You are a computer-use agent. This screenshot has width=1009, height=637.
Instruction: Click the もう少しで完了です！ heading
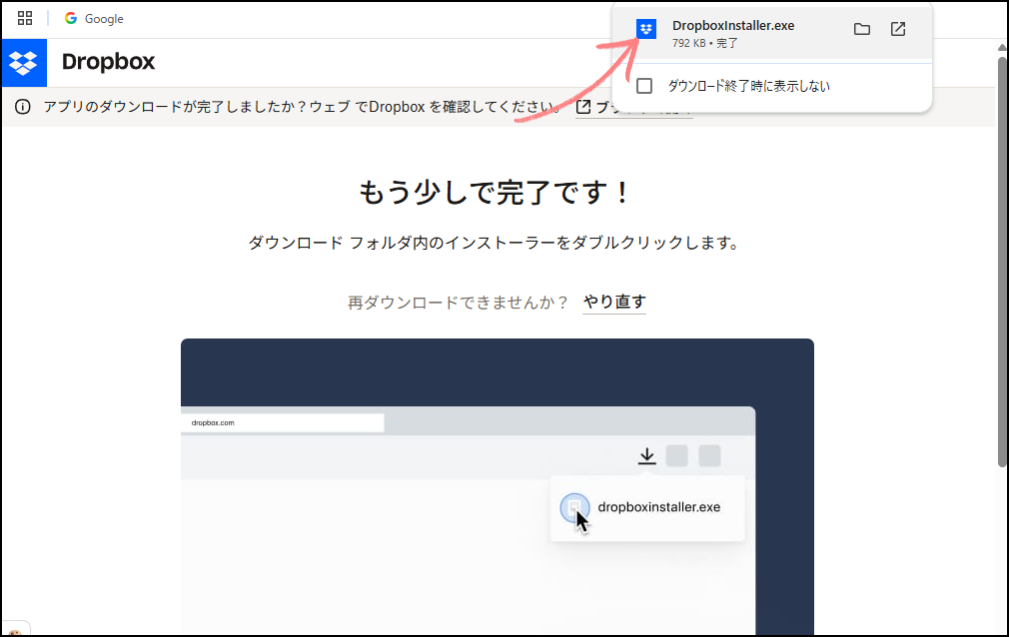[495, 192]
